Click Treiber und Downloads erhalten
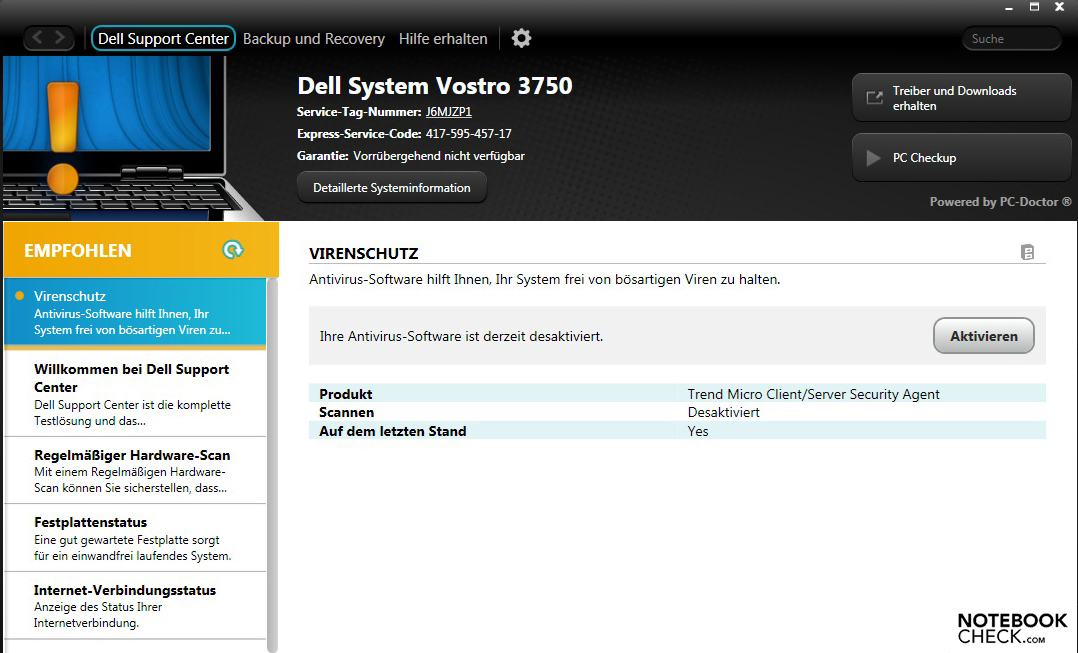1078x653 pixels. pyautogui.click(x=961, y=98)
